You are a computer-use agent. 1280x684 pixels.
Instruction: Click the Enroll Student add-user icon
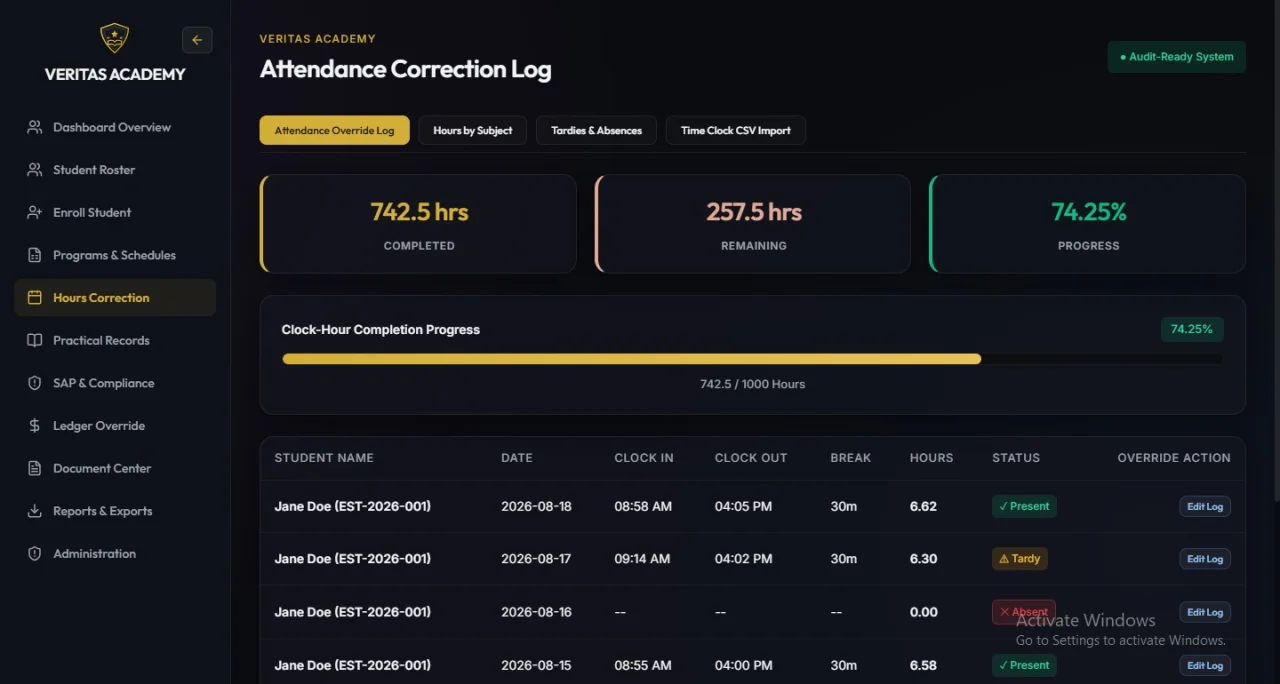35,213
